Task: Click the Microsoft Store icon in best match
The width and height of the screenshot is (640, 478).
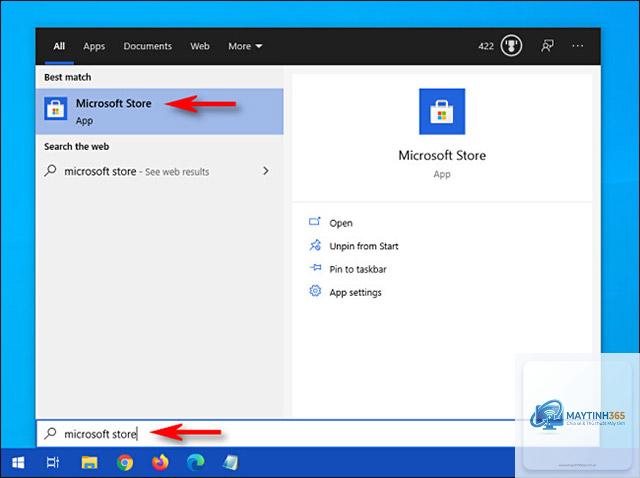Action: click(56, 109)
